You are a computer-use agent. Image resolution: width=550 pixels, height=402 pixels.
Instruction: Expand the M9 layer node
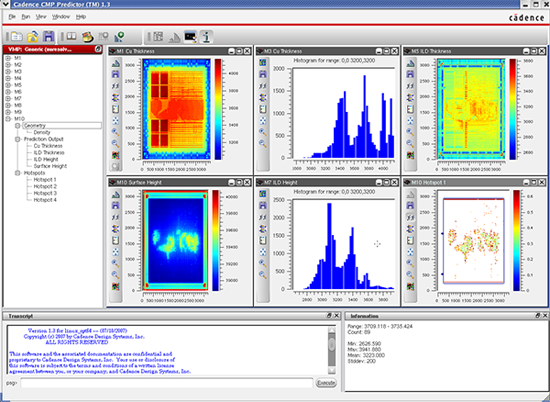click(x=8, y=112)
